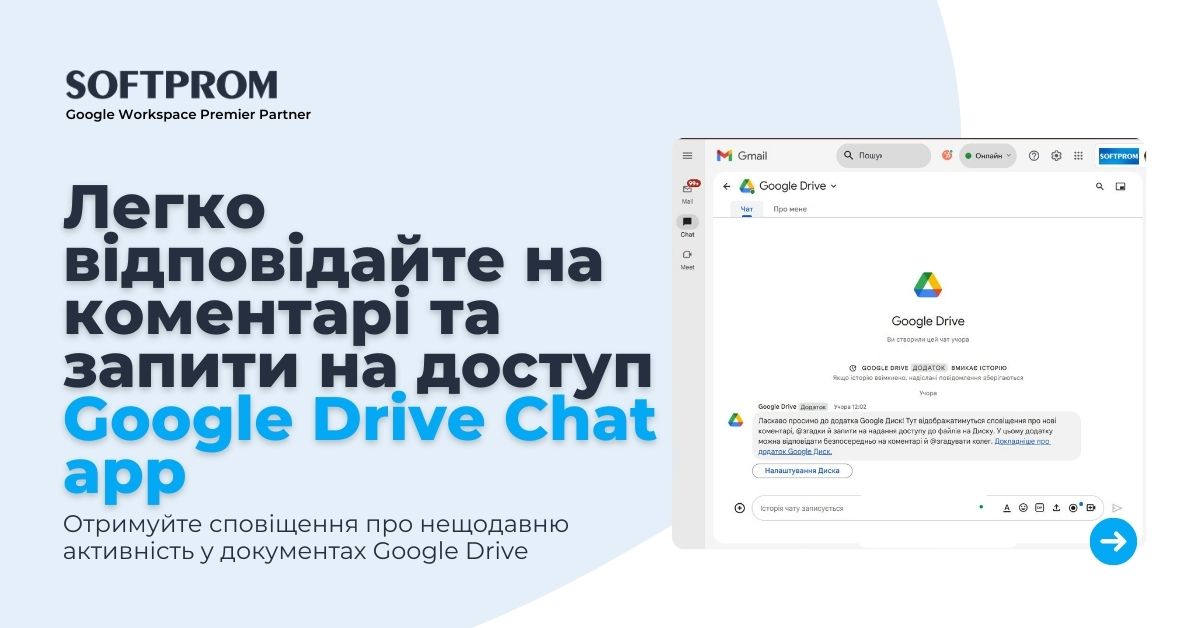The image size is (1200, 628).
Task: Open the Google apps grid
Action: pos(1078,156)
